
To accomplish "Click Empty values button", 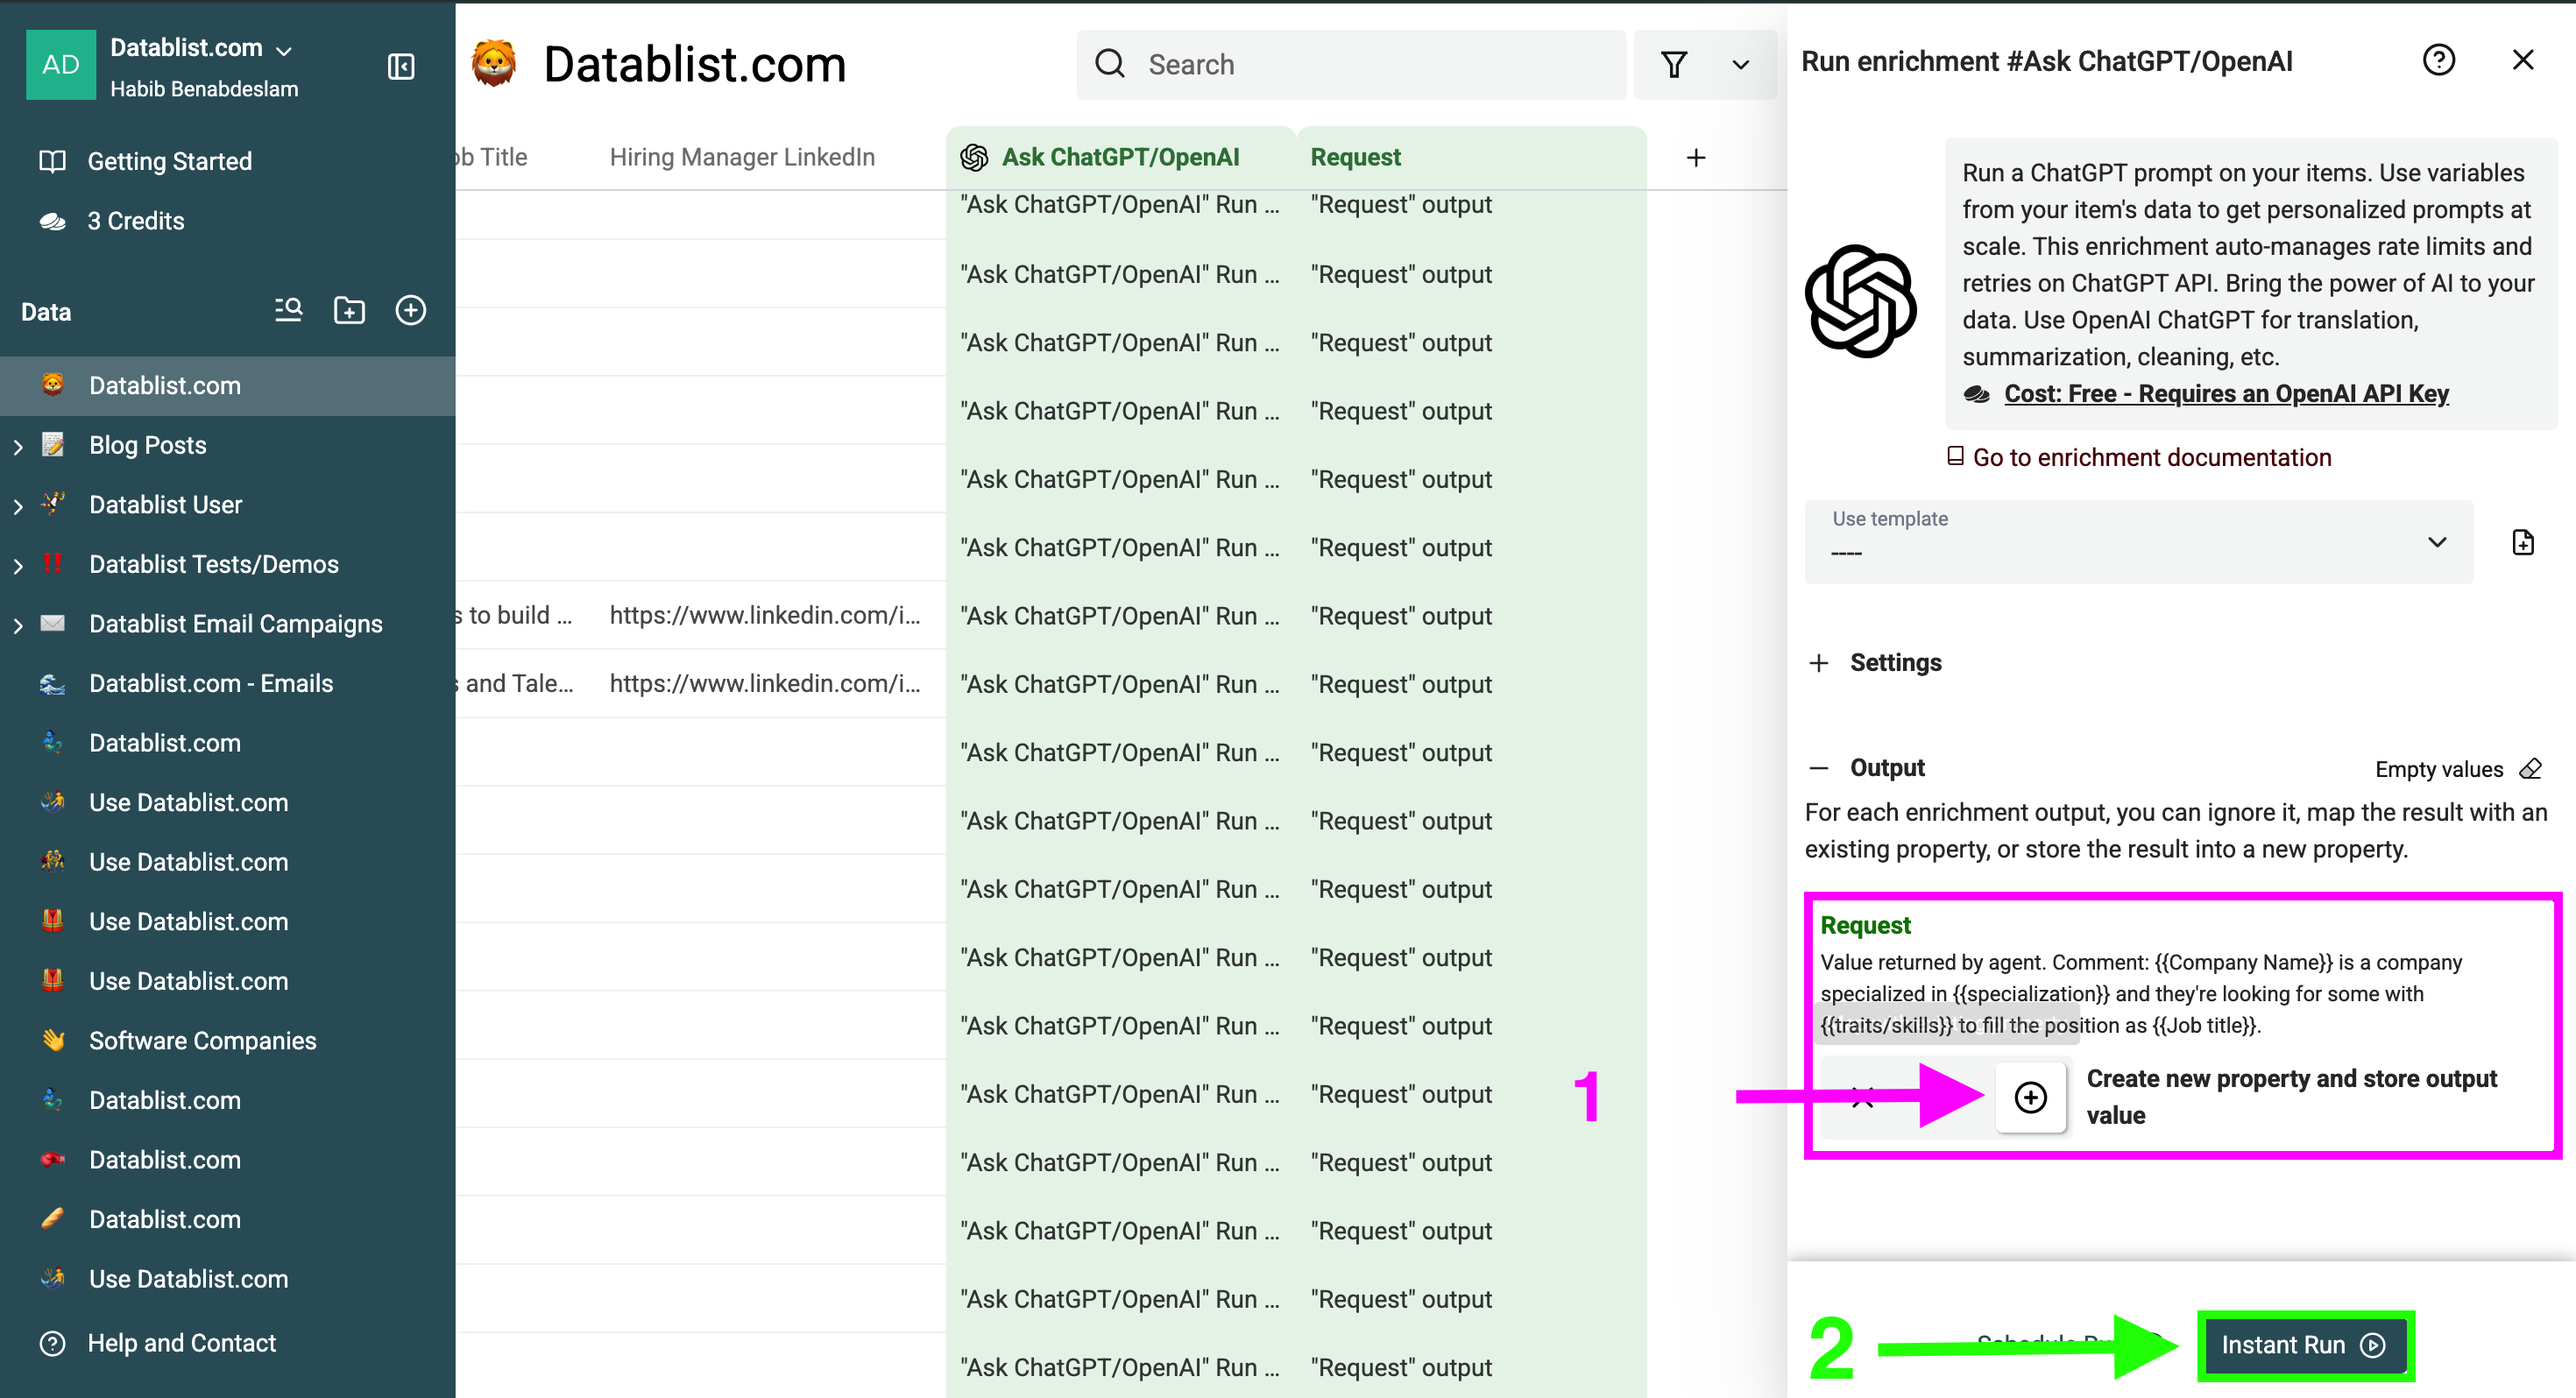I will click(x=2458, y=769).
